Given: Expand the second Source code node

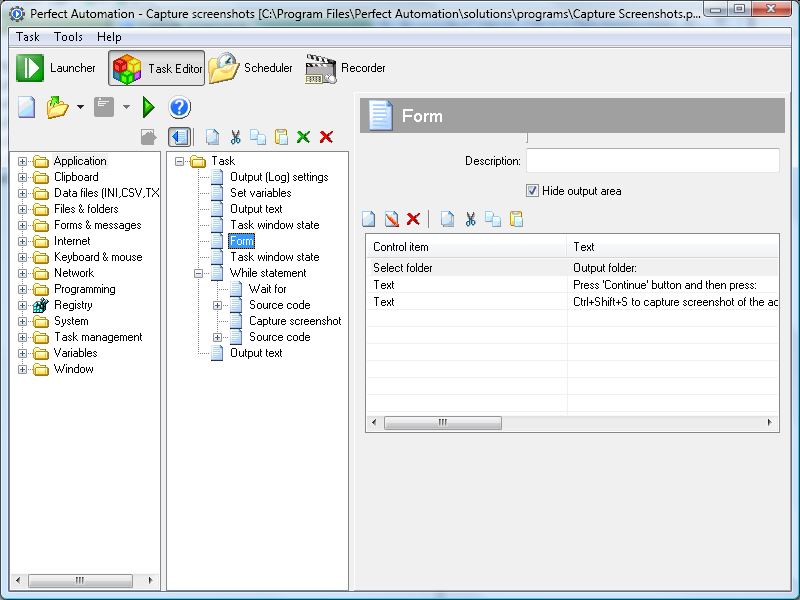Looking at the screenshot, I should click(217, 338).
